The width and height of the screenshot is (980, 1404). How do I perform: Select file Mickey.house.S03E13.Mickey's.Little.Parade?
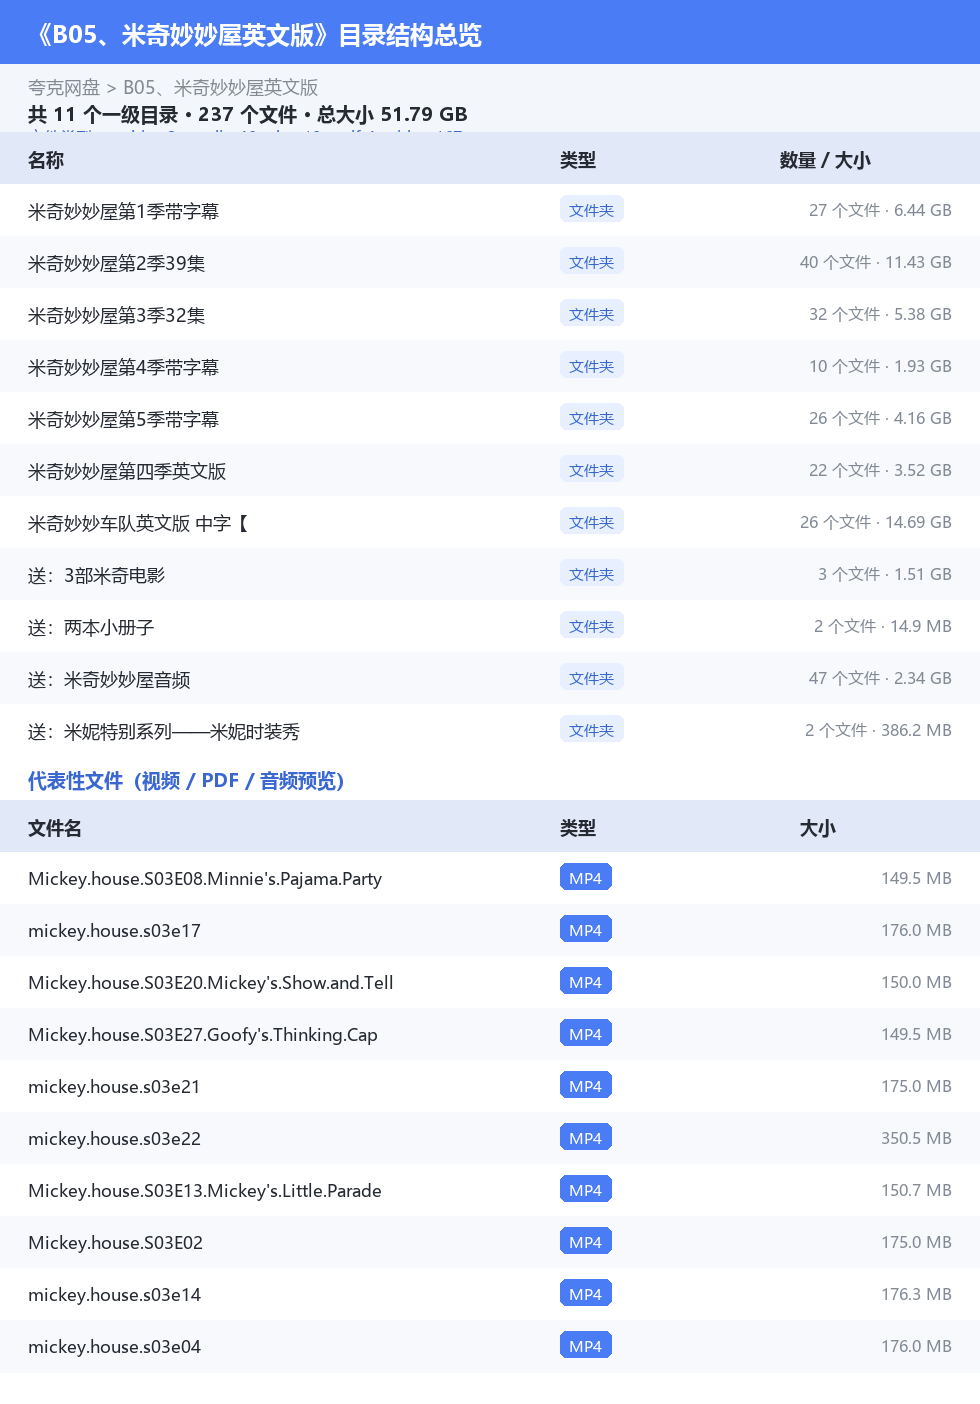(205, 1191)
